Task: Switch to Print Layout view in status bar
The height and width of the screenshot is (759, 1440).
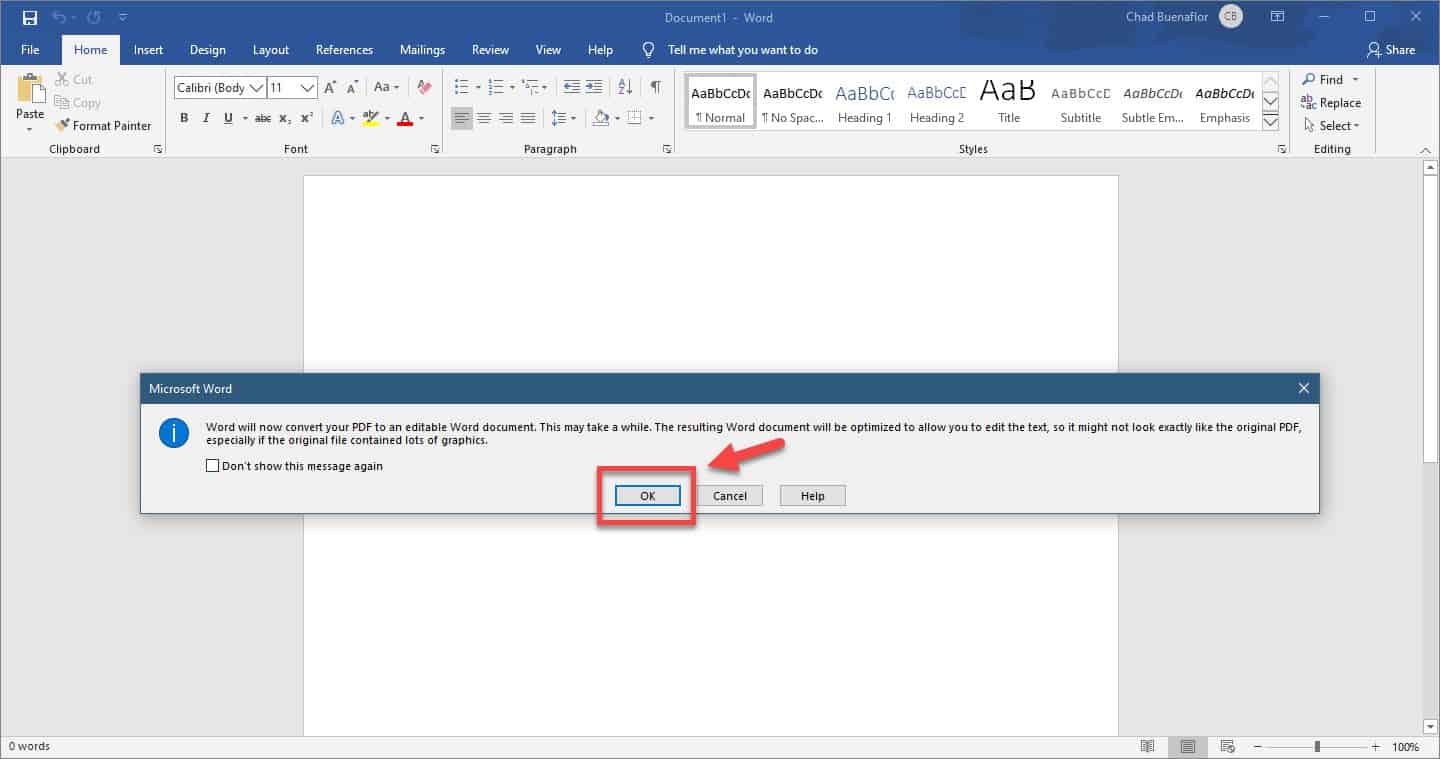Action: click(x=1187, y=747)
